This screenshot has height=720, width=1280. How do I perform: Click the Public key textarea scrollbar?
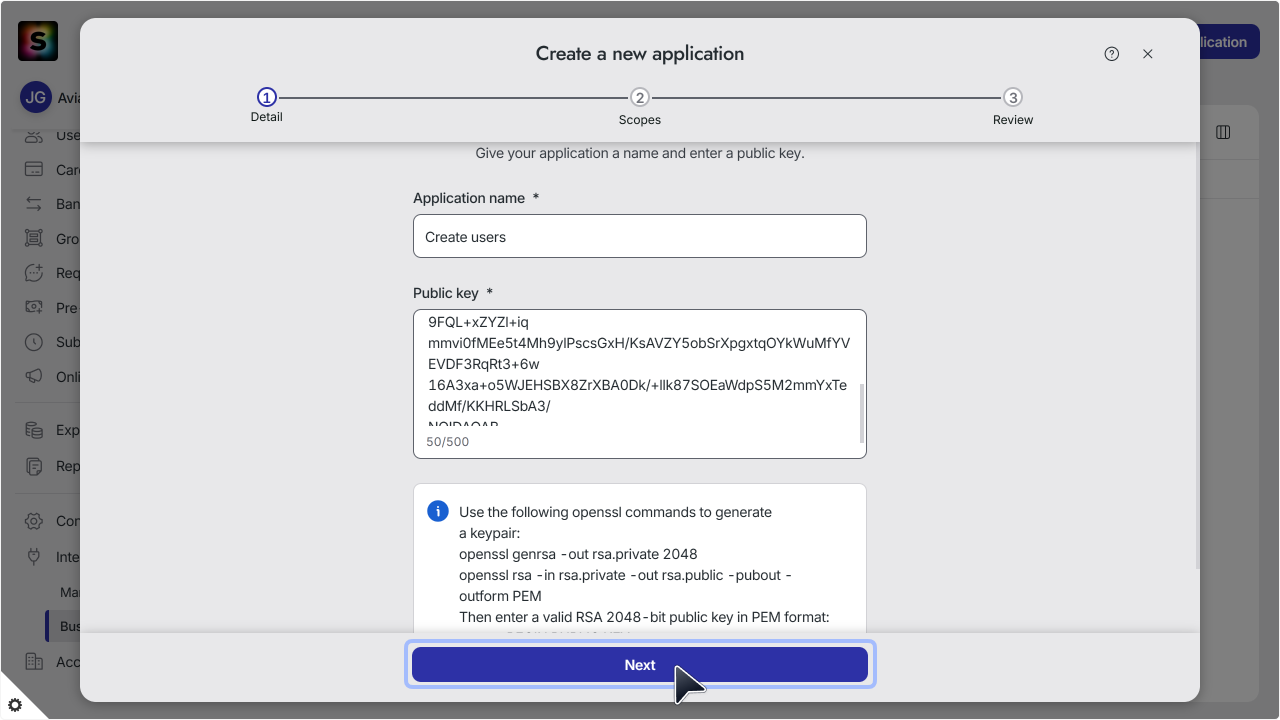point(861,412)
